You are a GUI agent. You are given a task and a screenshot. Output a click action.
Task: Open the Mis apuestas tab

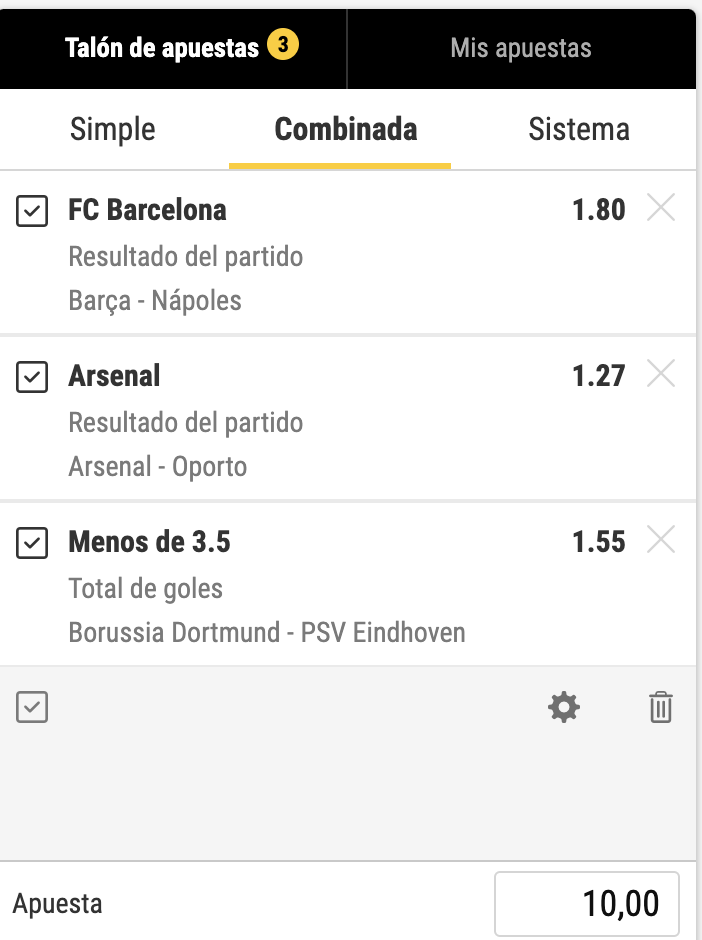click(521, 49)
